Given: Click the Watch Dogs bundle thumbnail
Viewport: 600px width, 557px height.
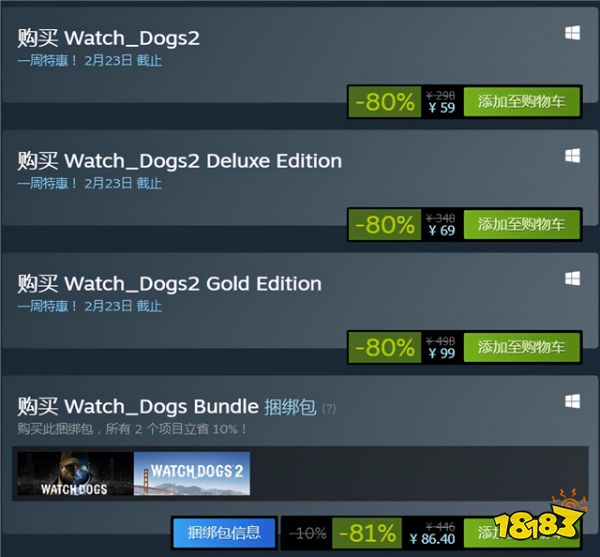Looking at the screenshot, I should coord(75,474).
